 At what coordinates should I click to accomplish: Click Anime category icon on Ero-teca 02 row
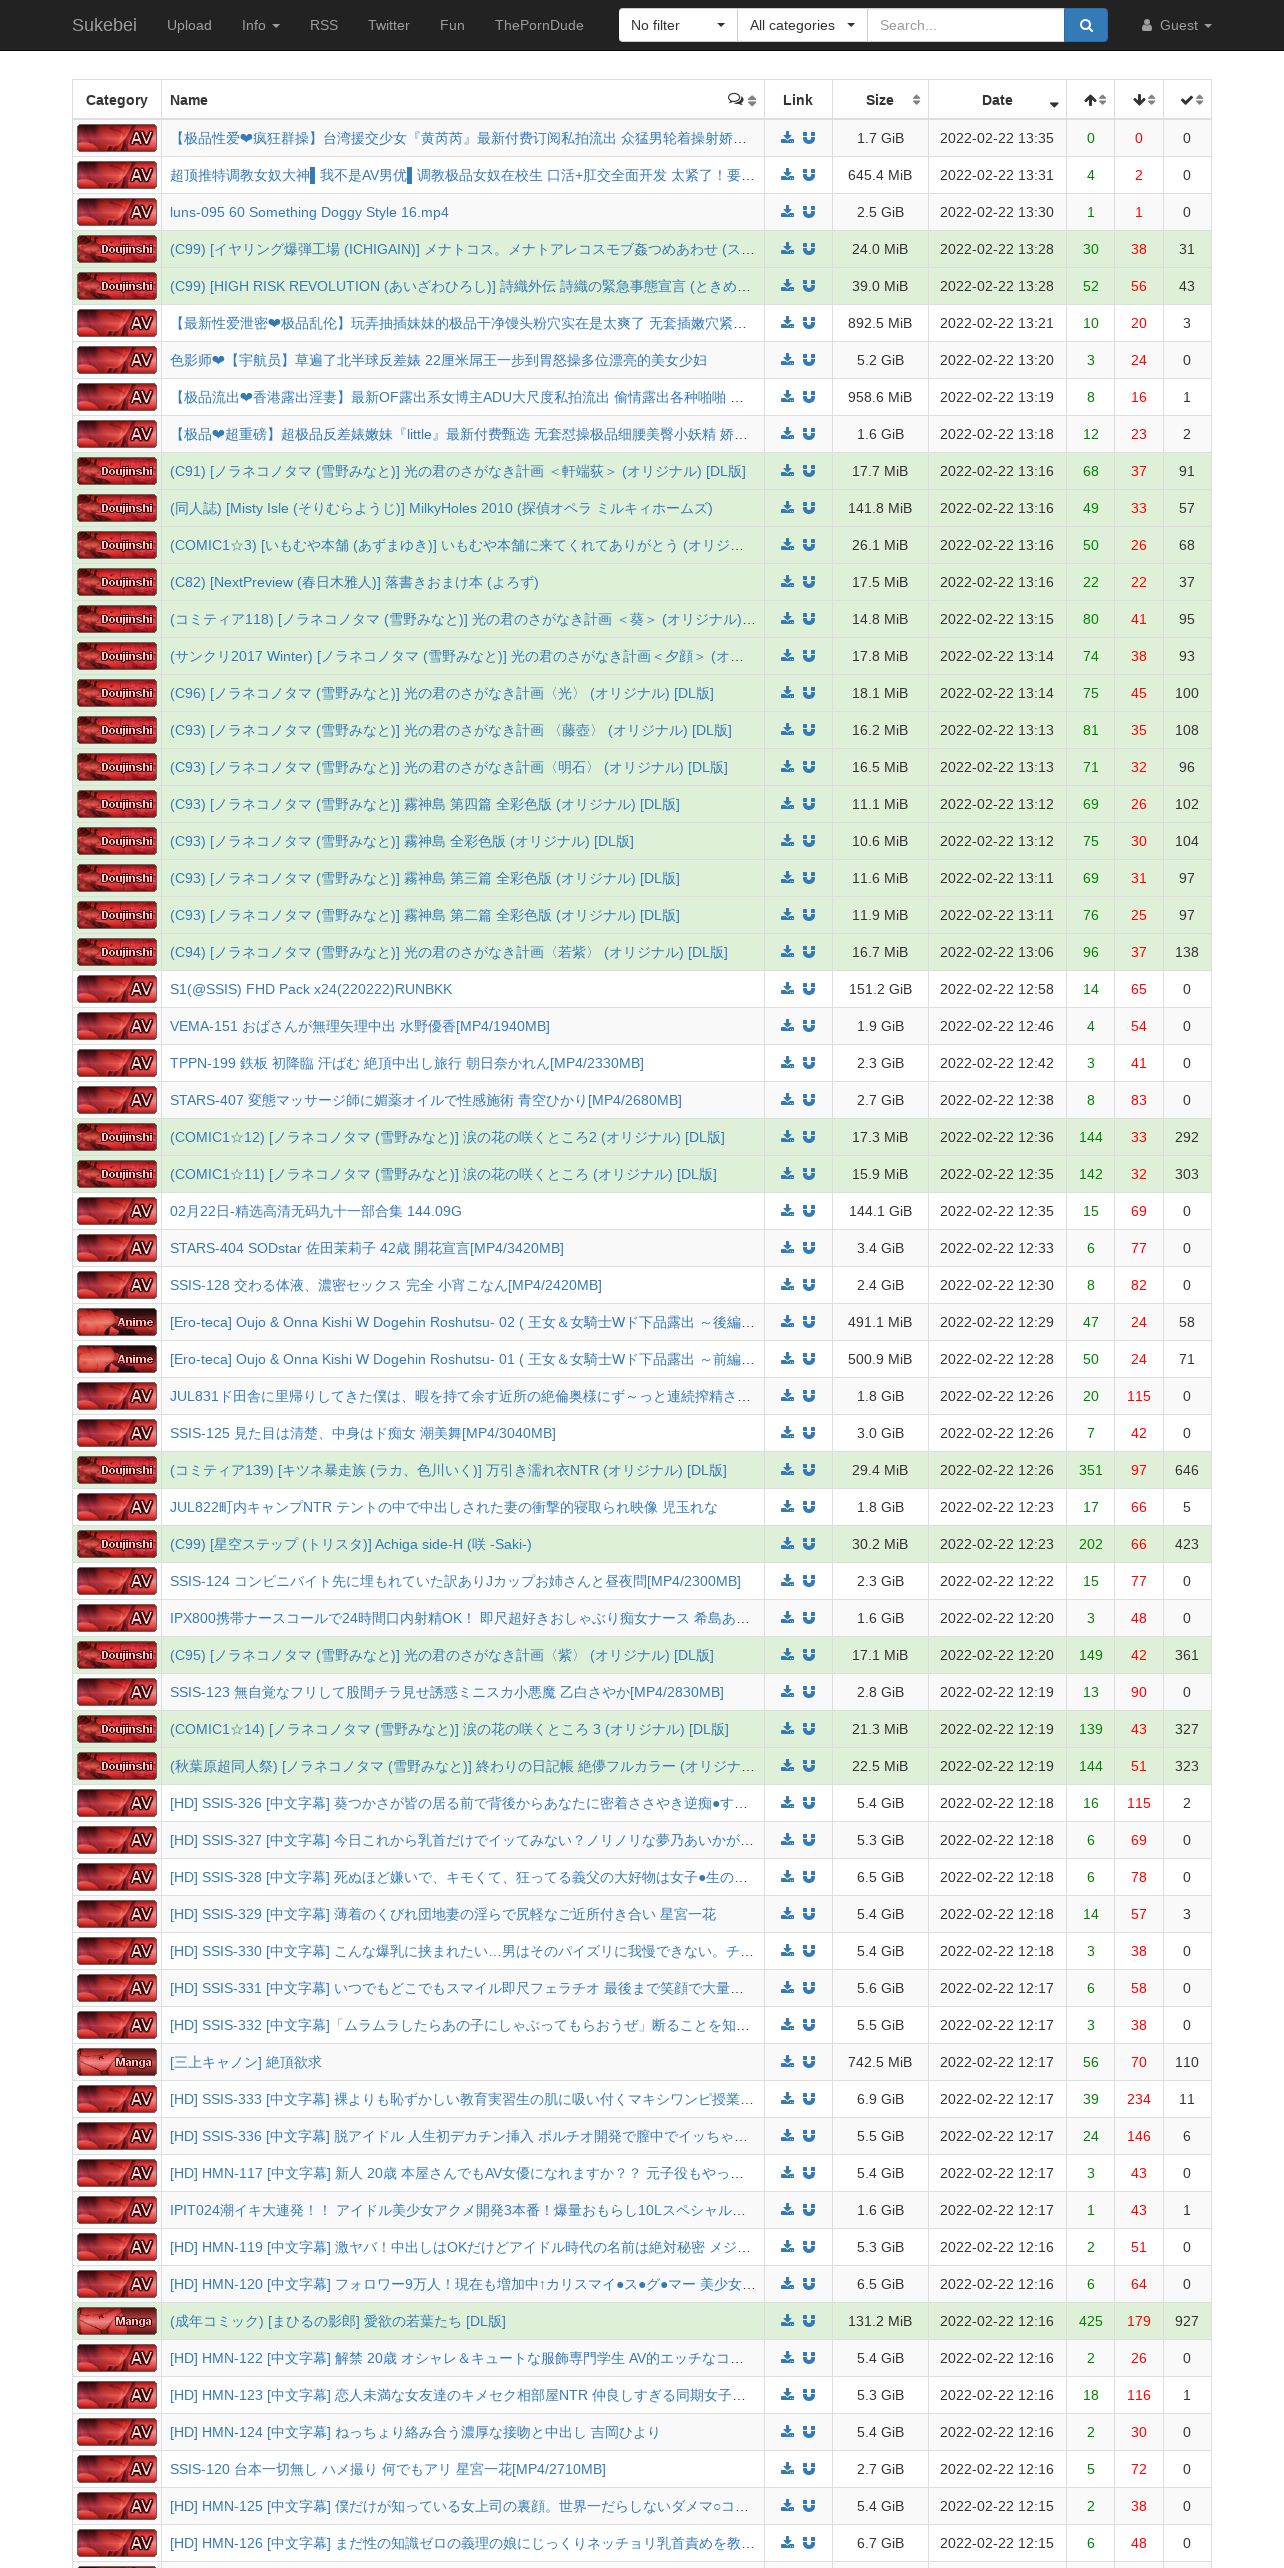pos(117,1322)
